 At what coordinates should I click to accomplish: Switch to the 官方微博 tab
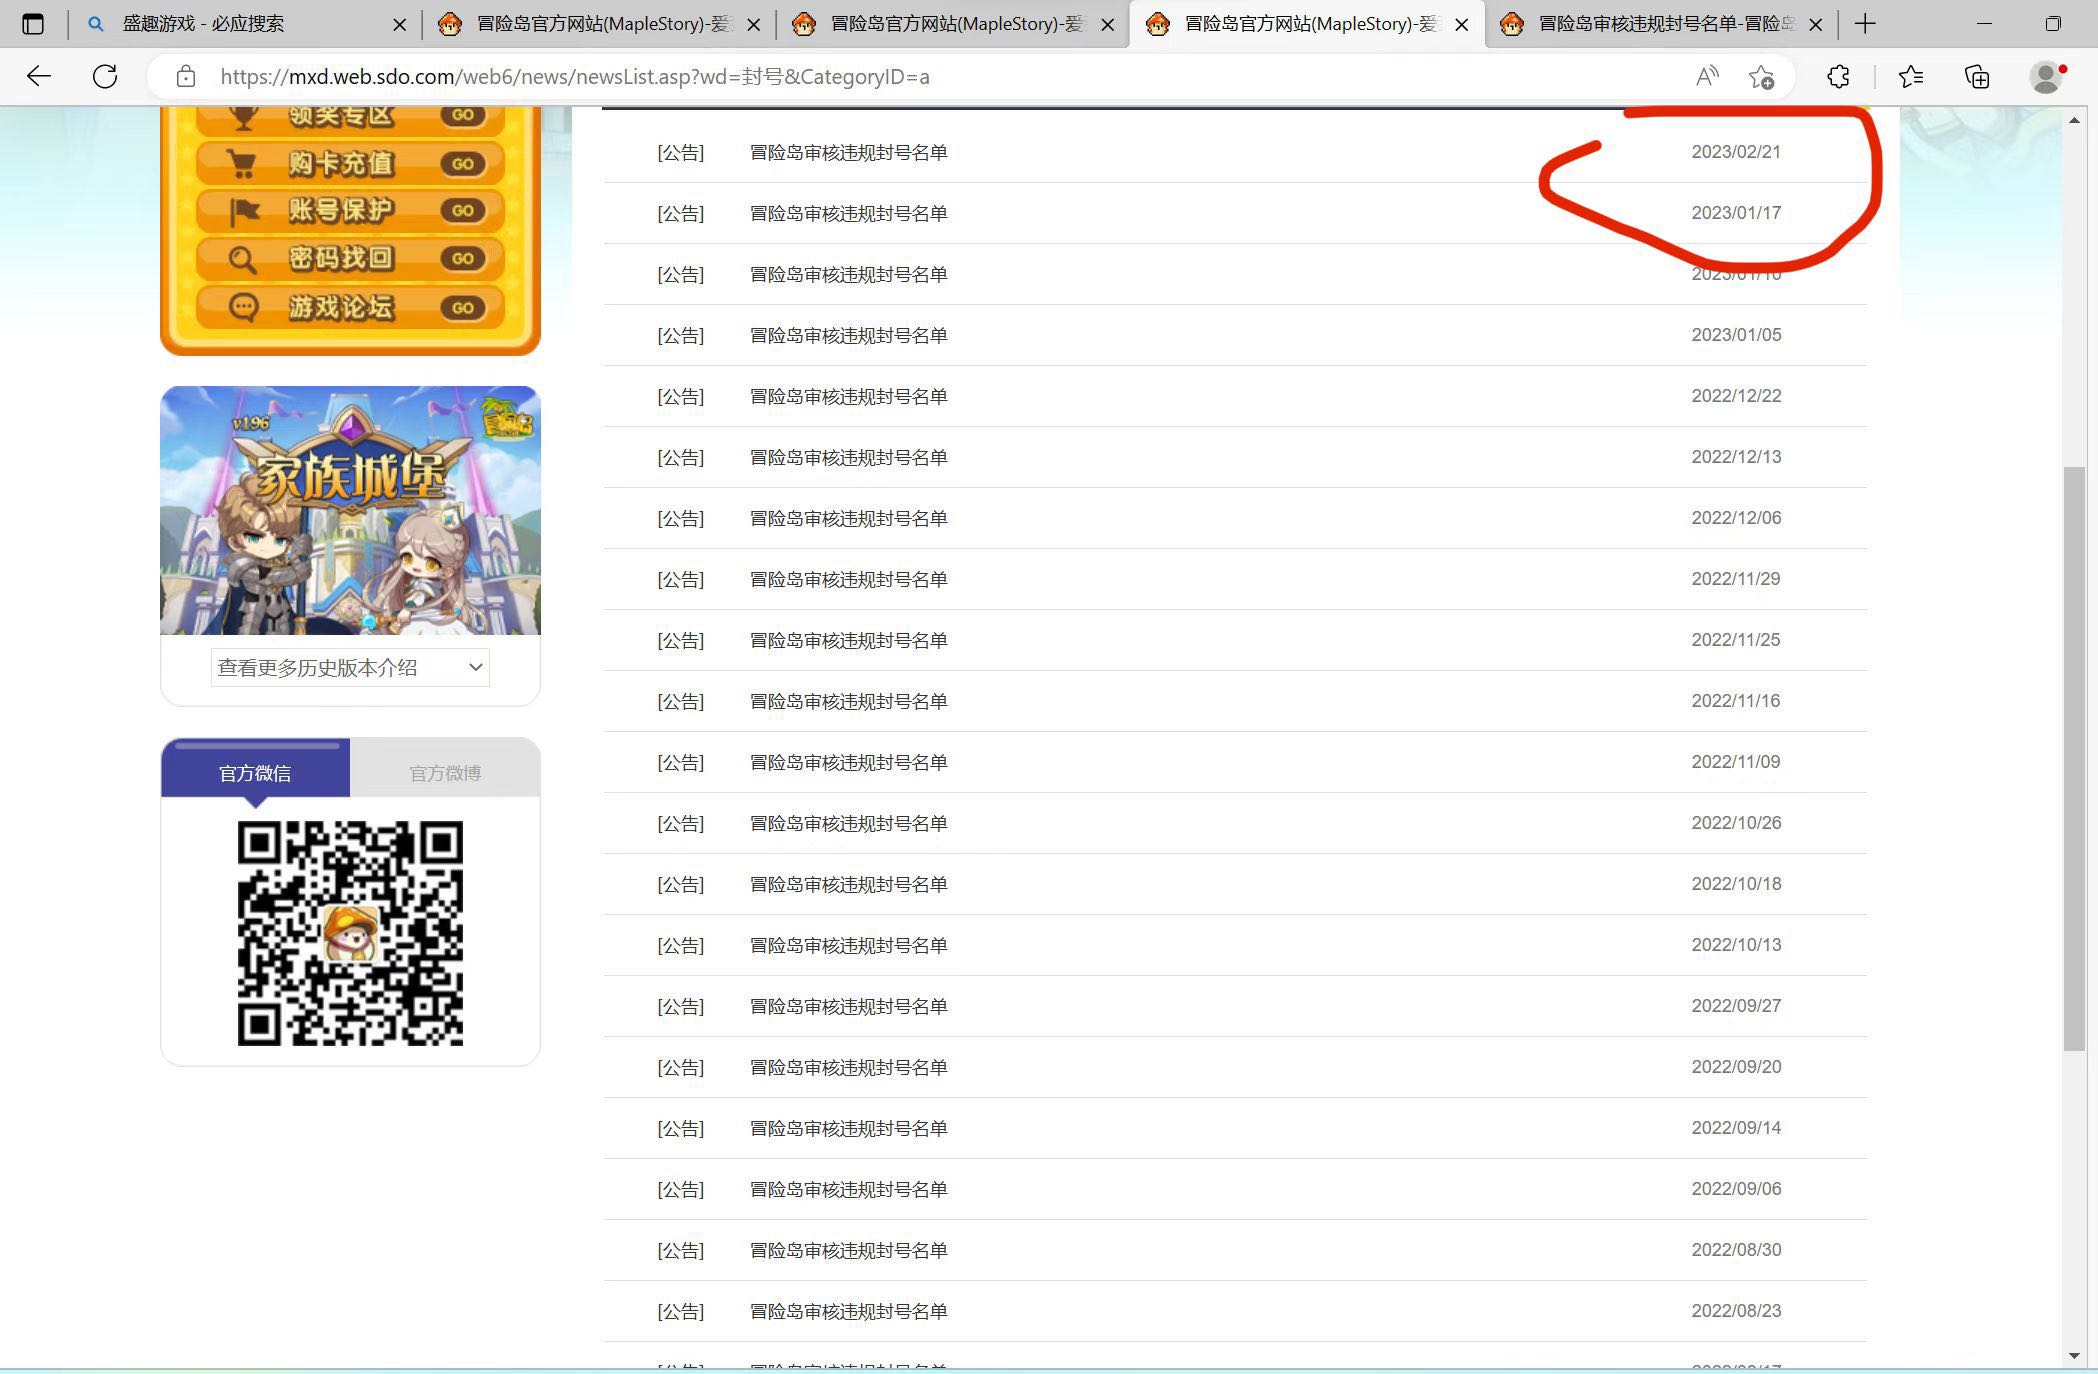tap(445, 773)
